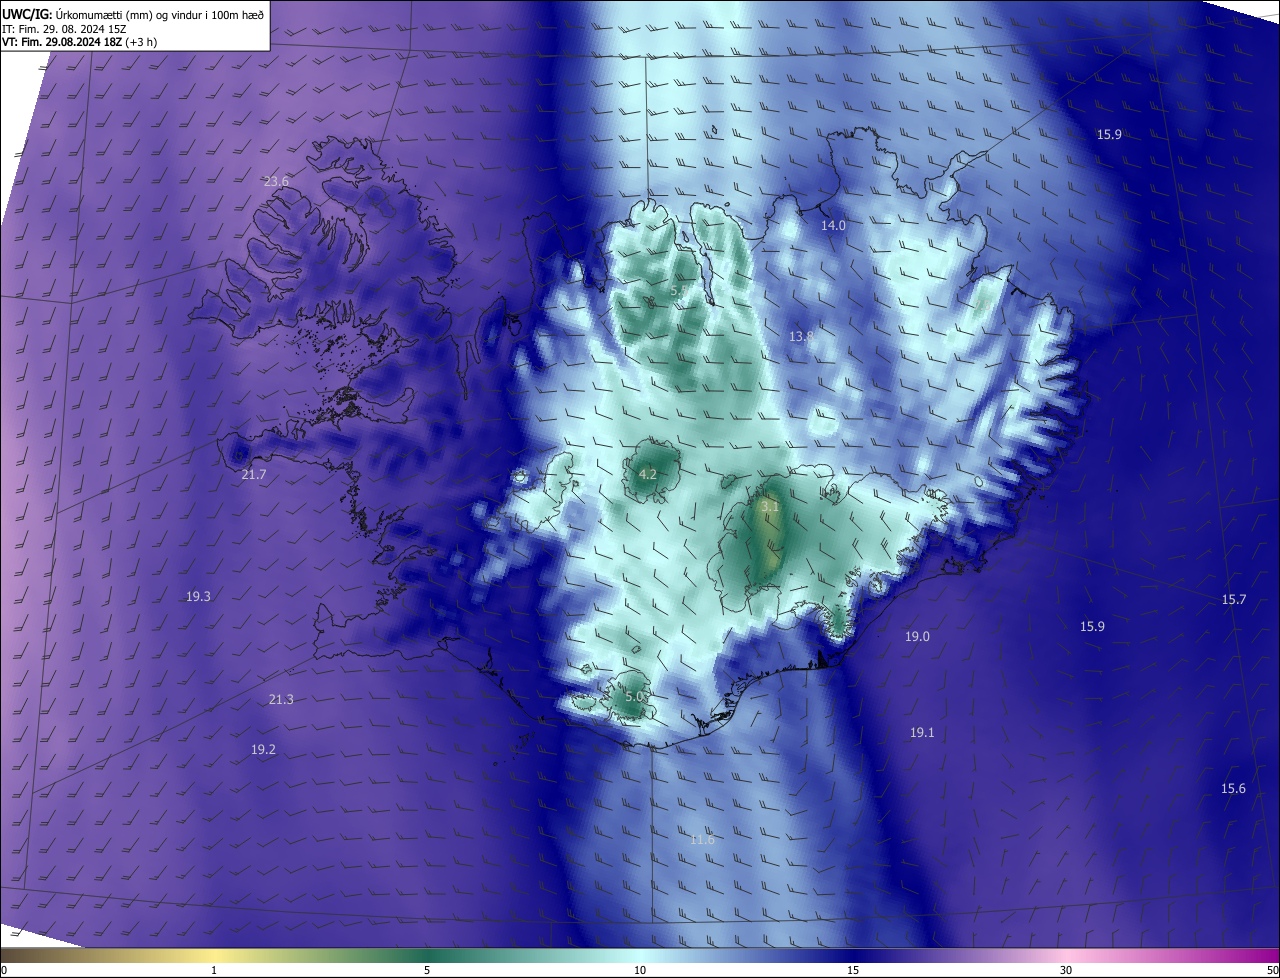Click the 19.1 value label
1280x978 pixels.
[x=921, y=732]
